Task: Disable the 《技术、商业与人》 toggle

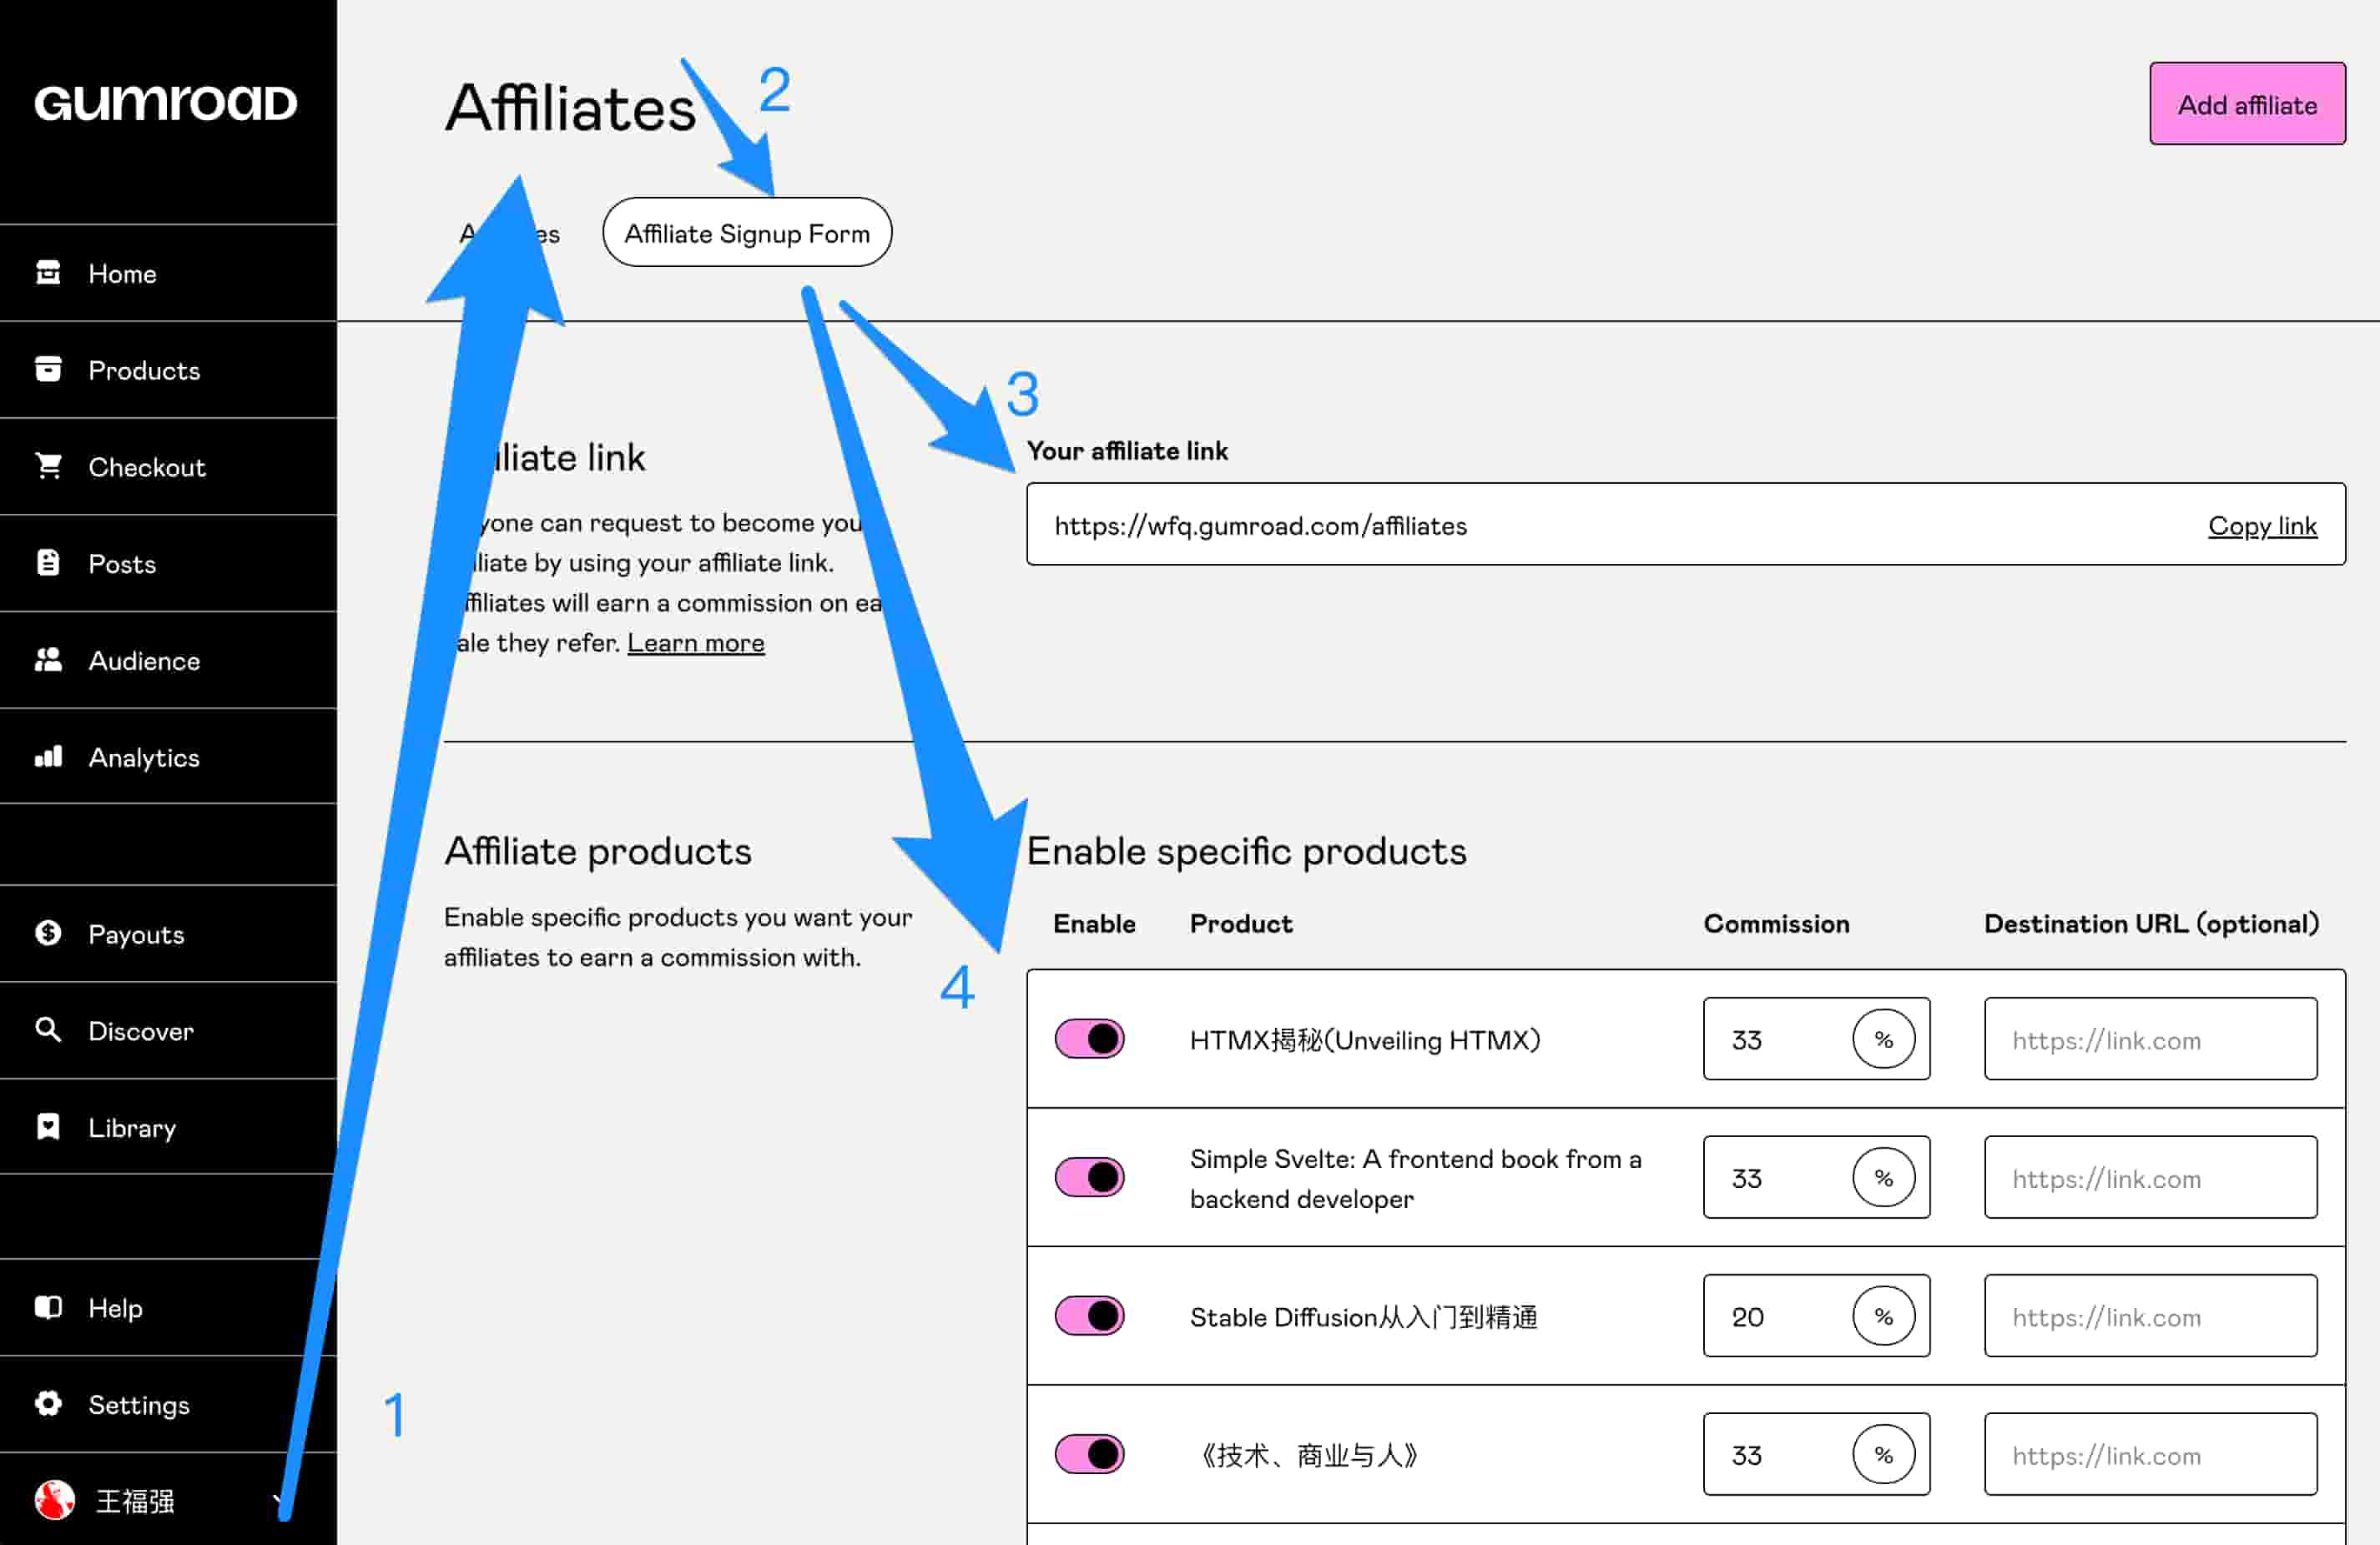Action: (x=1089, y=1454)
